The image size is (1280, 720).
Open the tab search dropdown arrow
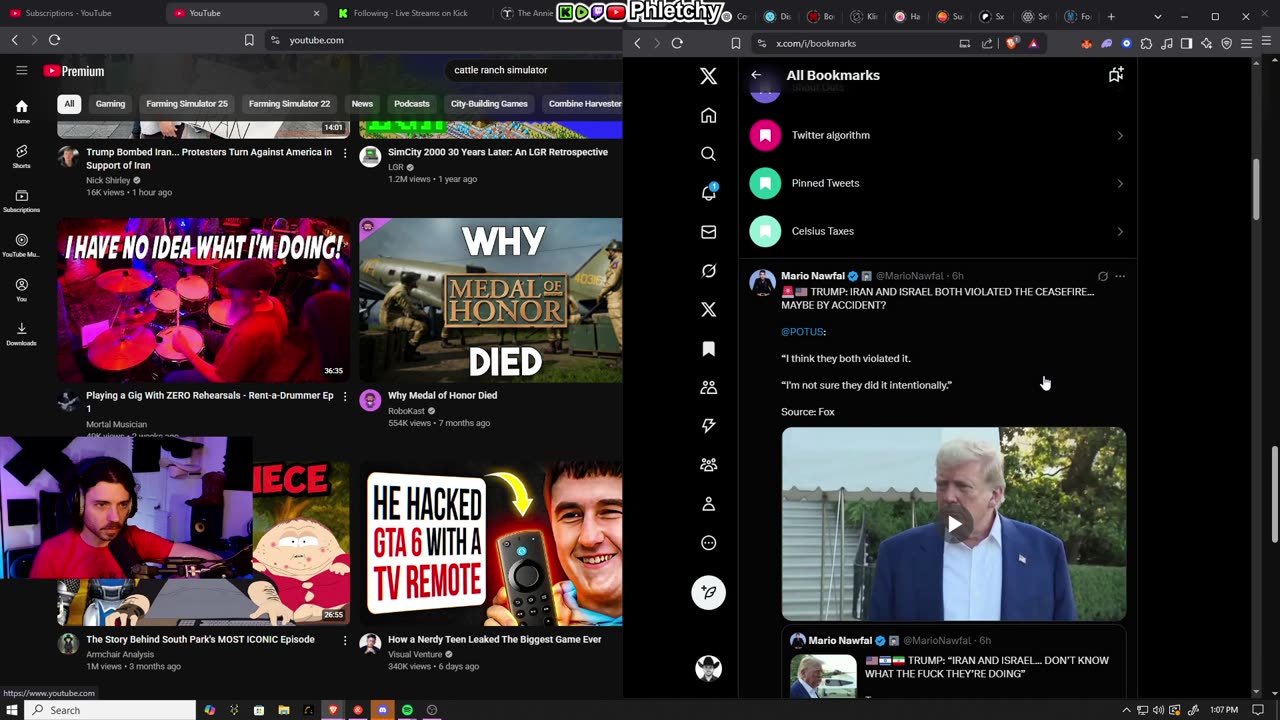(1157, 16)
